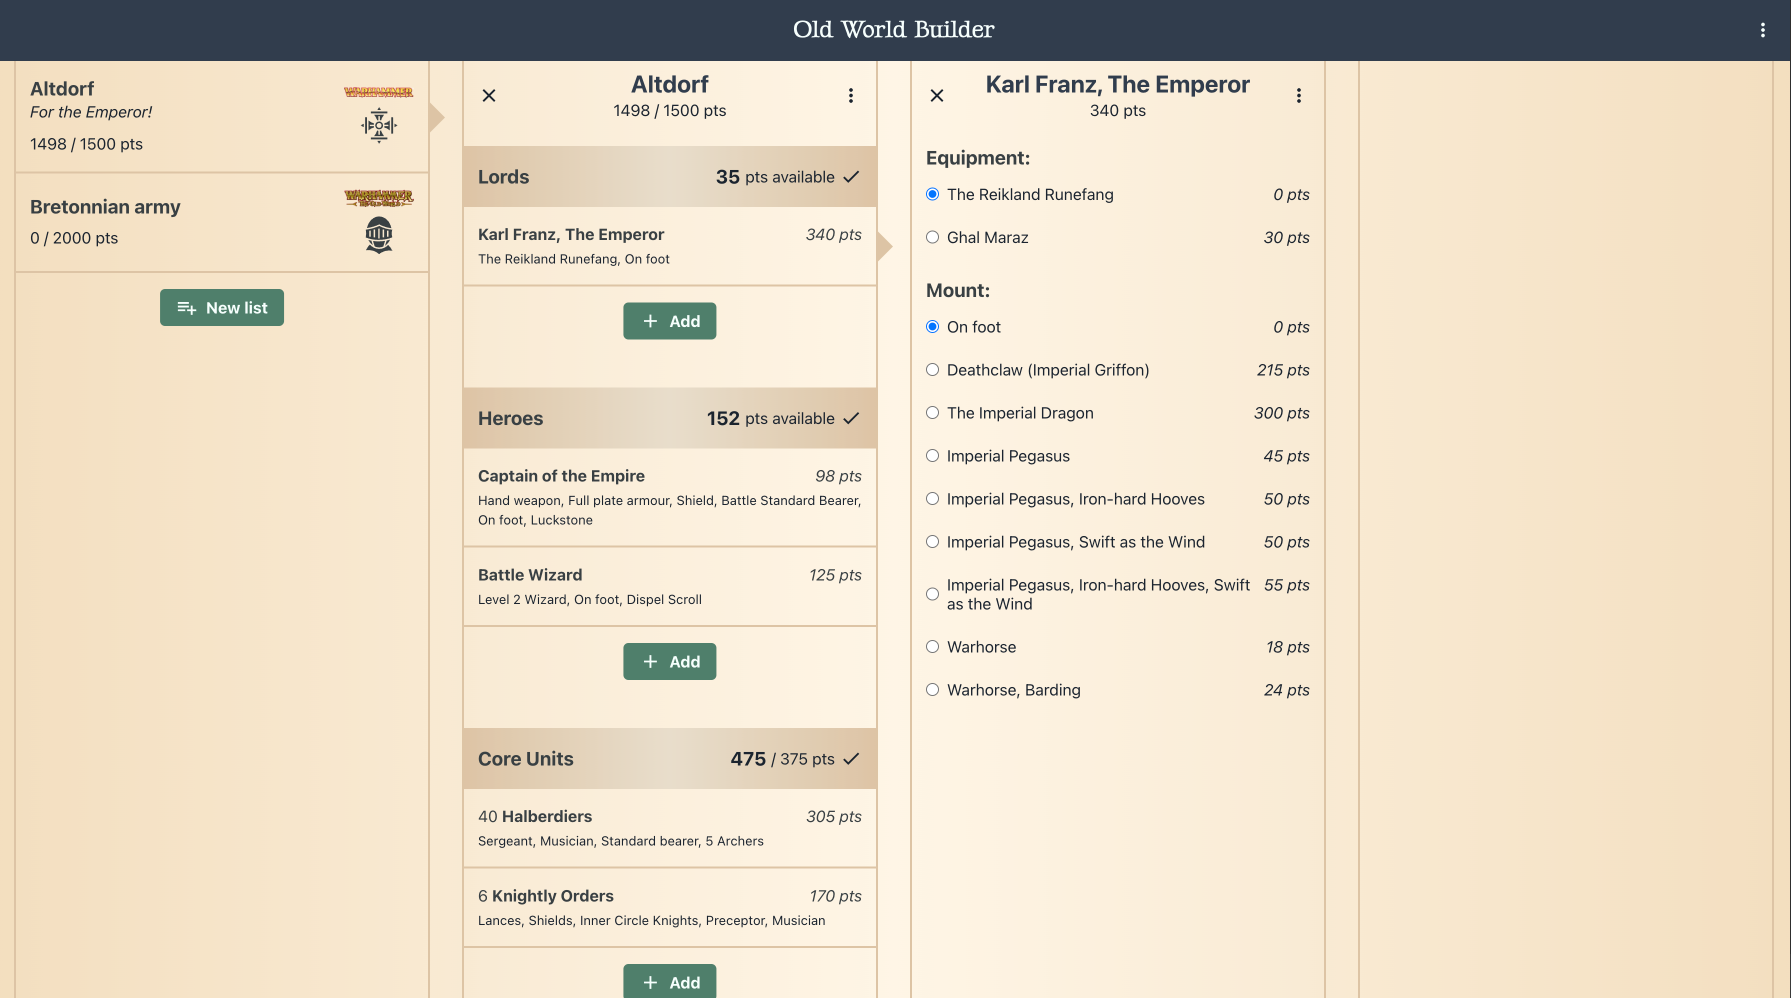The width and height of the screenshot is (1791, 998).
Task: Close the Altdorf list panel
Action: 489,96
